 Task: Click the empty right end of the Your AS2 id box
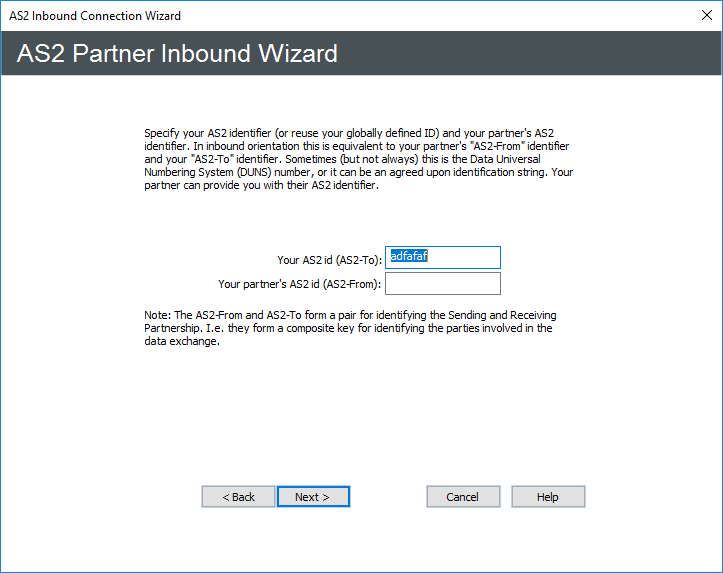[x=480, y=258]
